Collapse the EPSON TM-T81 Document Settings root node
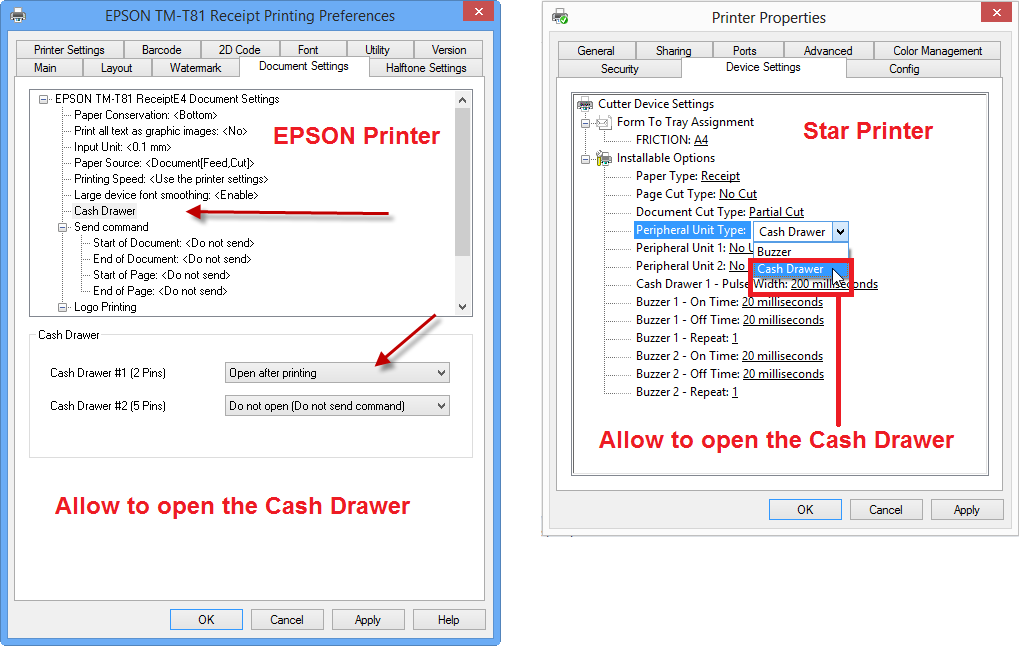Viewport: 1022px width, 646px height. [x=44, y=99]
